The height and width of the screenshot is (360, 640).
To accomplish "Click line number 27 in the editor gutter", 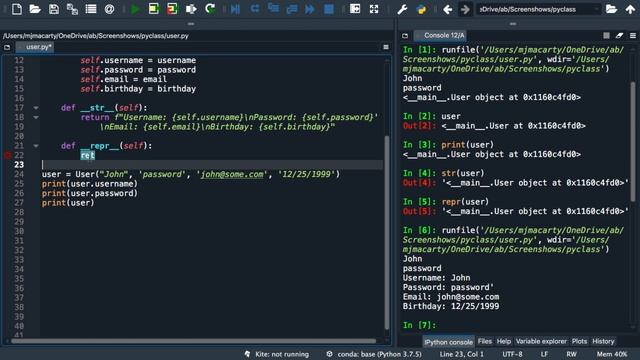I will [19, 203].
